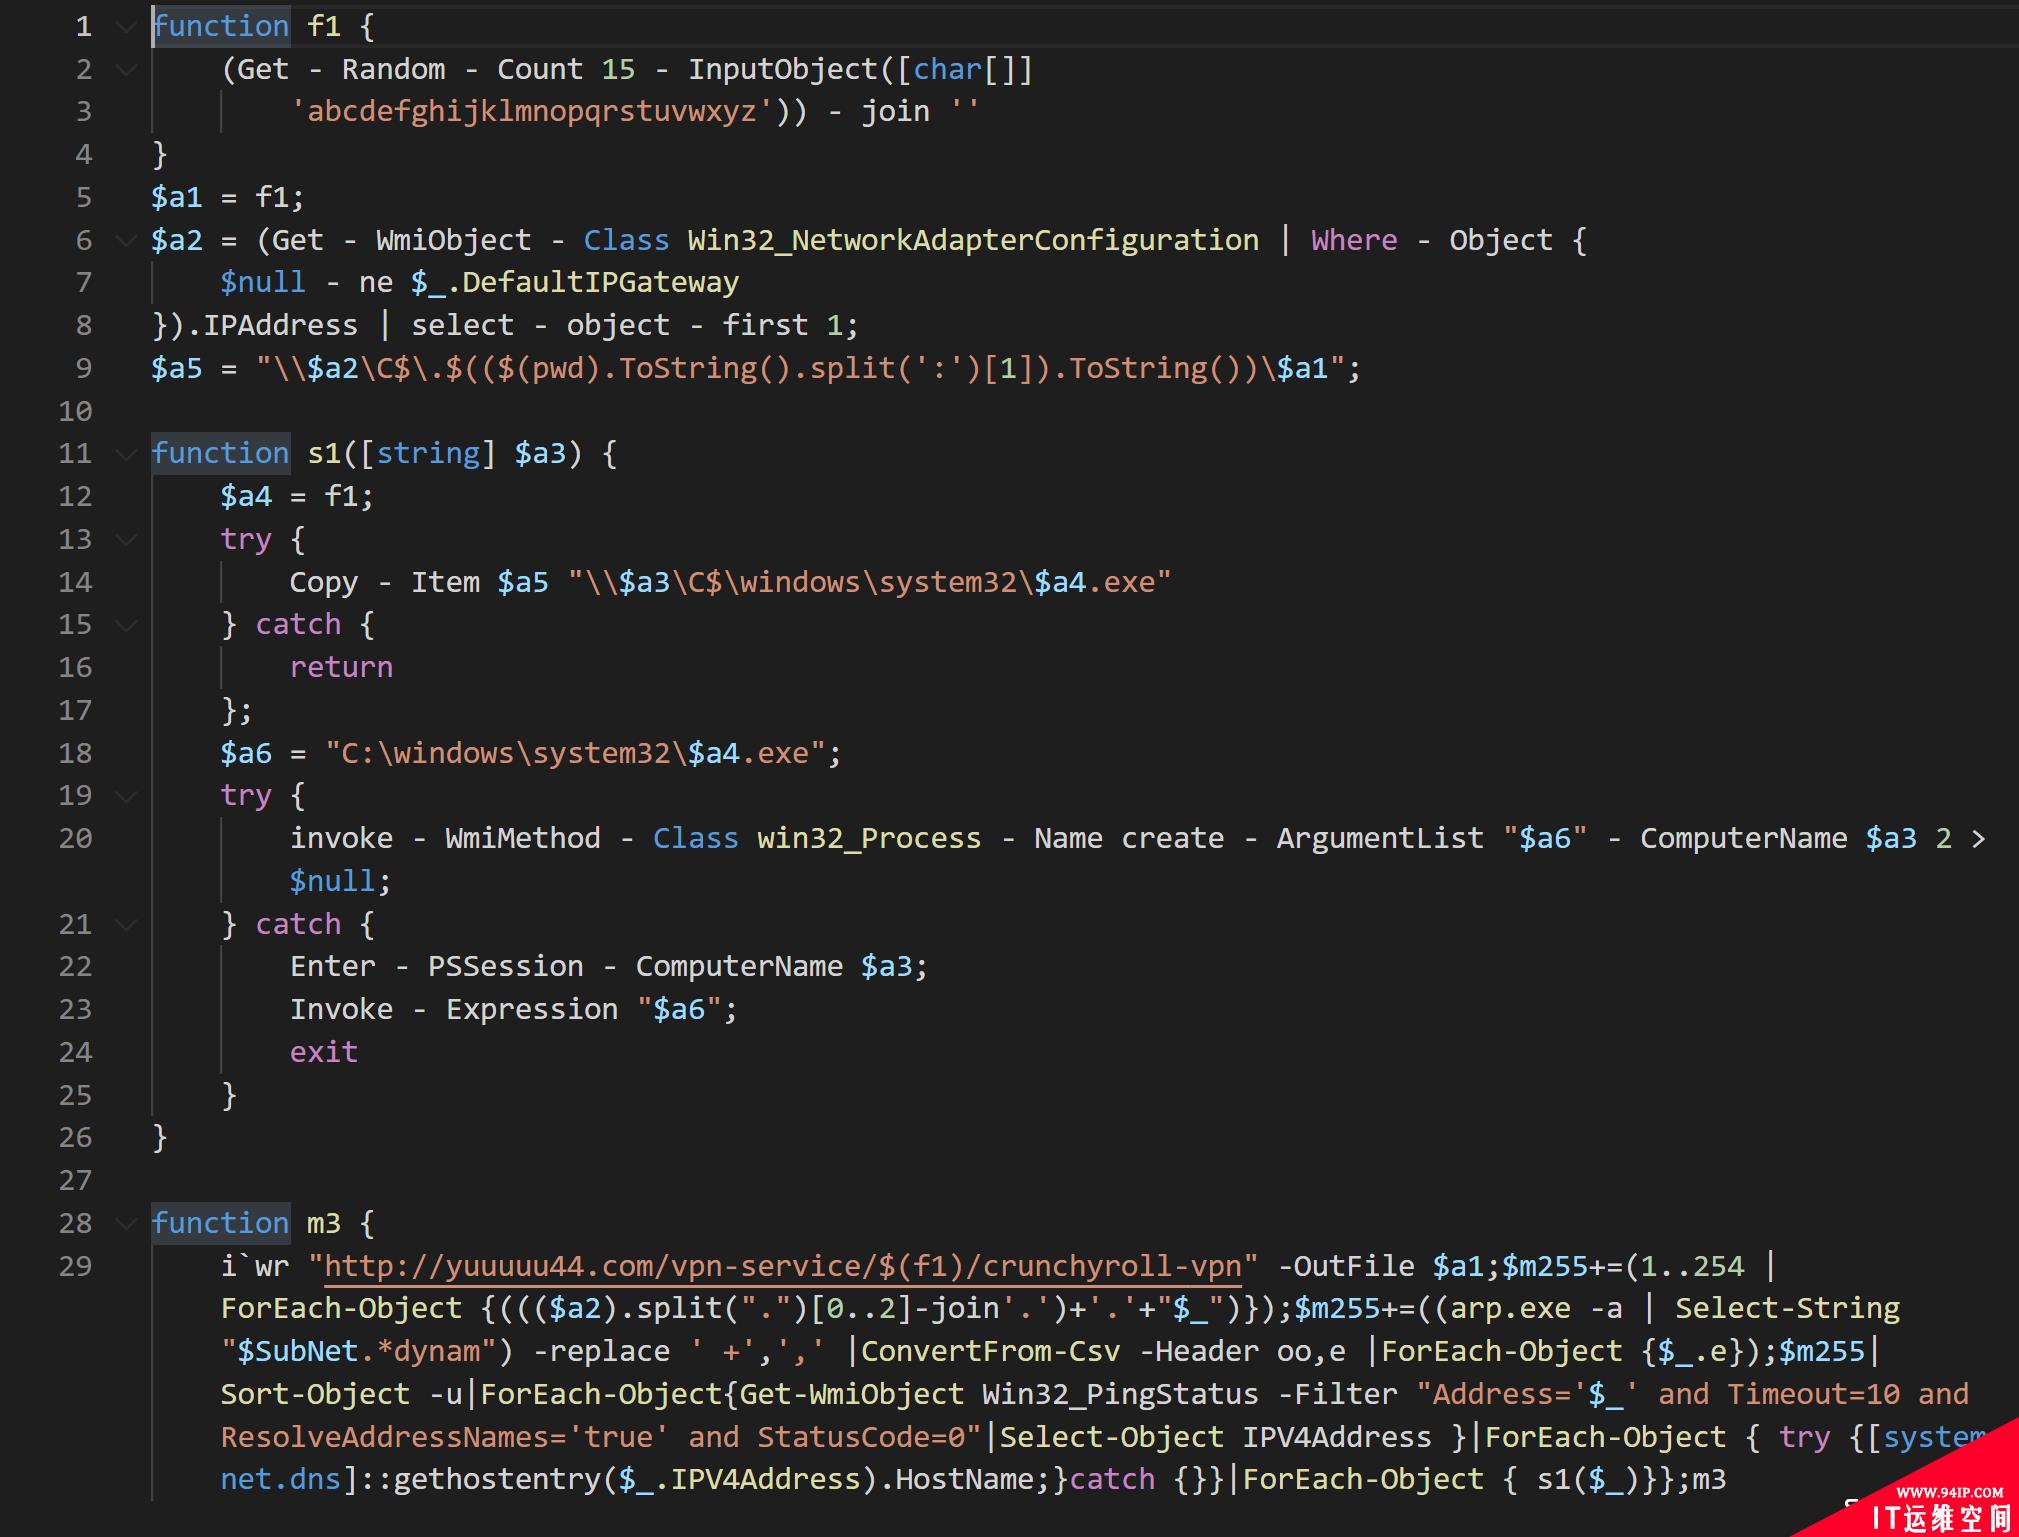Screen dimensions: 2019x1537
Task: Click the word Random on line 2
Action: (393, 70)
